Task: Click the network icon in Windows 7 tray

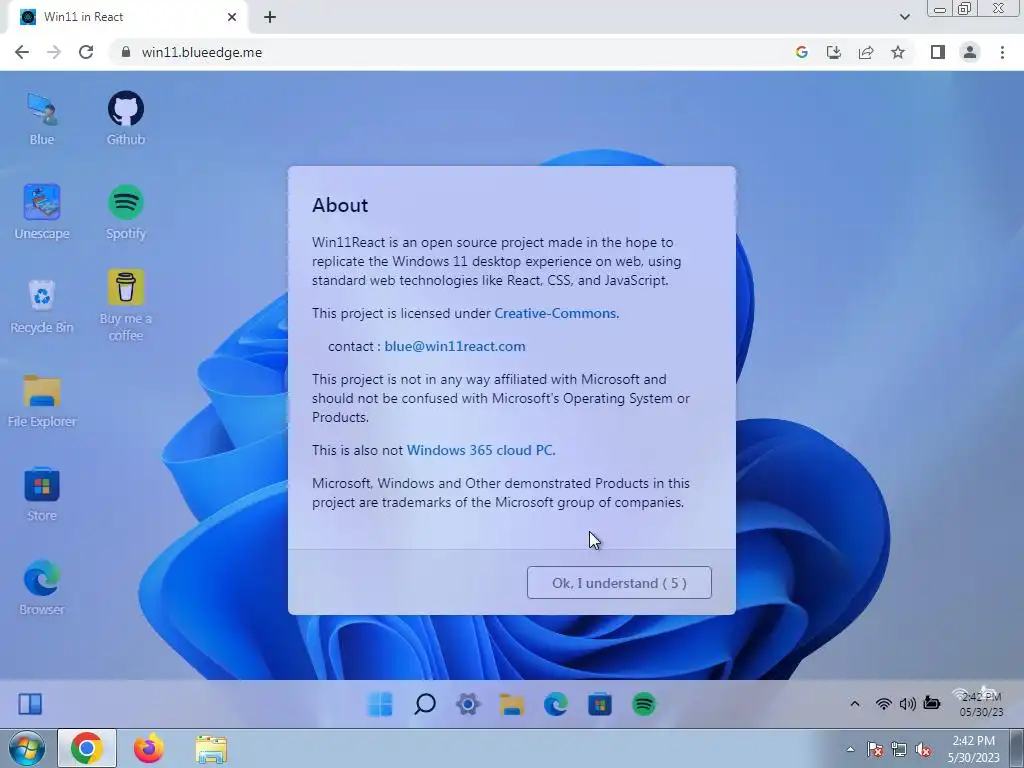Action: click(899, 749)
